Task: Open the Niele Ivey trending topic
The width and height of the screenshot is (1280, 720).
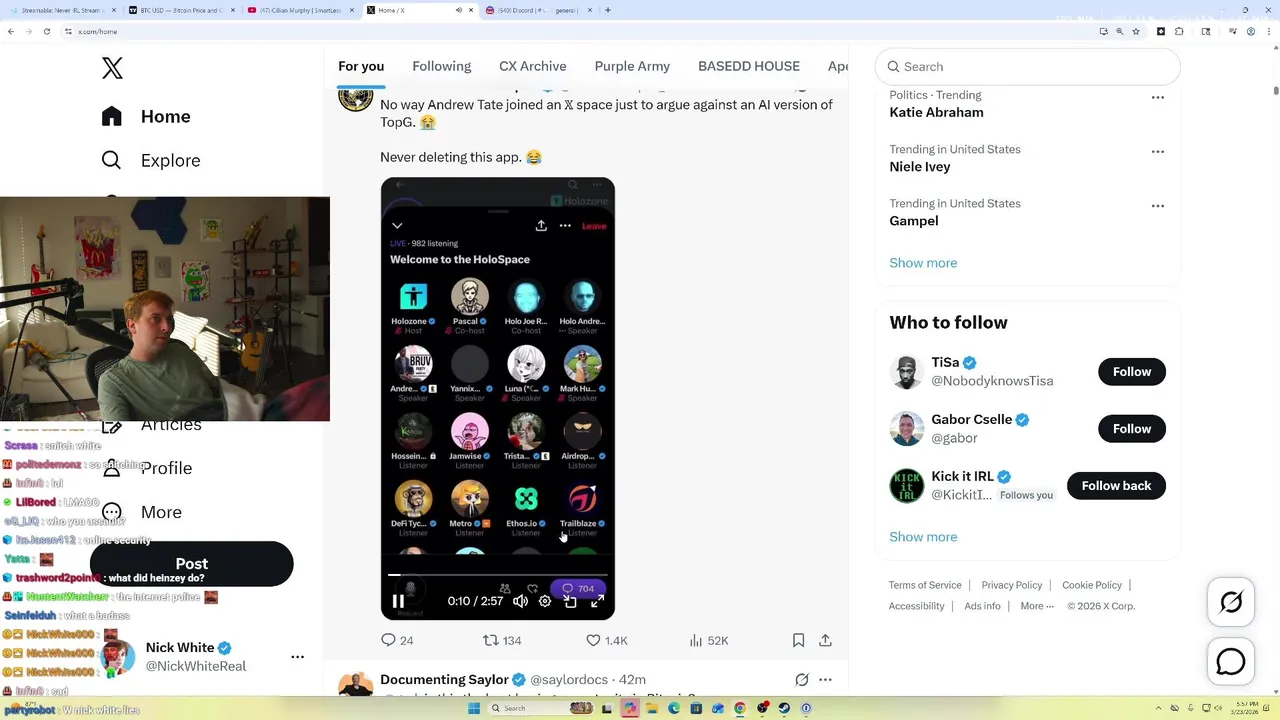Action: tap(920, 167)
